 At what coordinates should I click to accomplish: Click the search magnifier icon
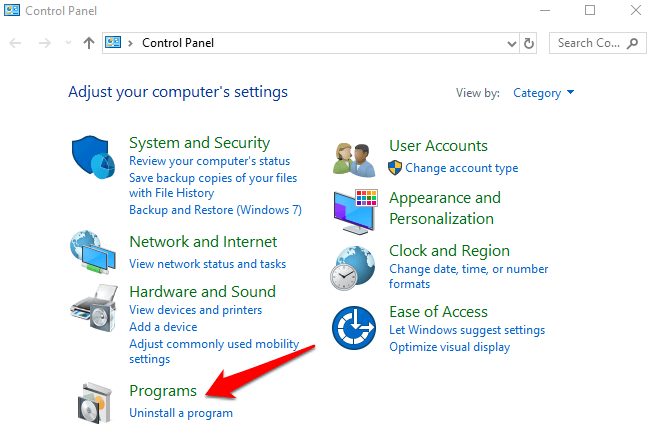click(x=632, y=43)
